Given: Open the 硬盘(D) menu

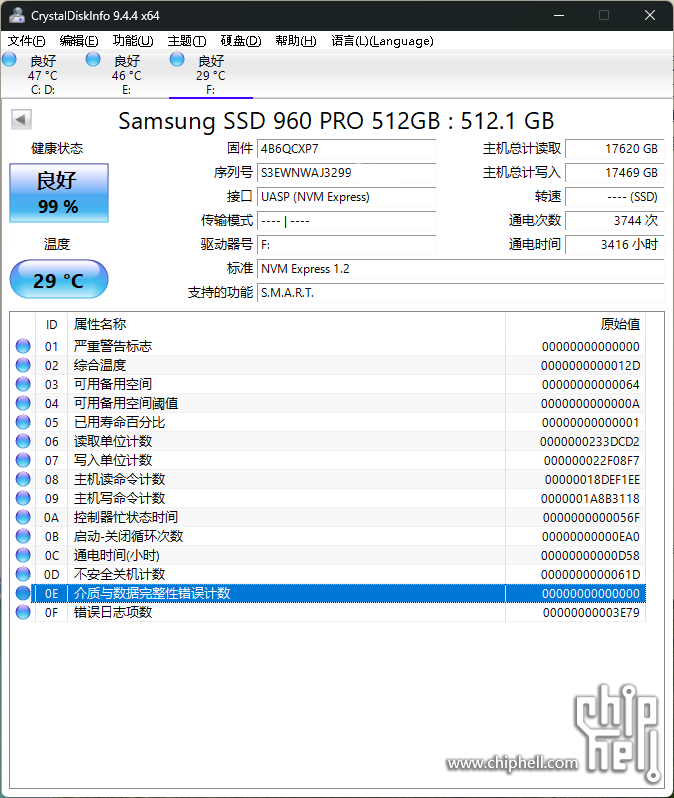Looking at the screenshot, I should coord(241,41).
